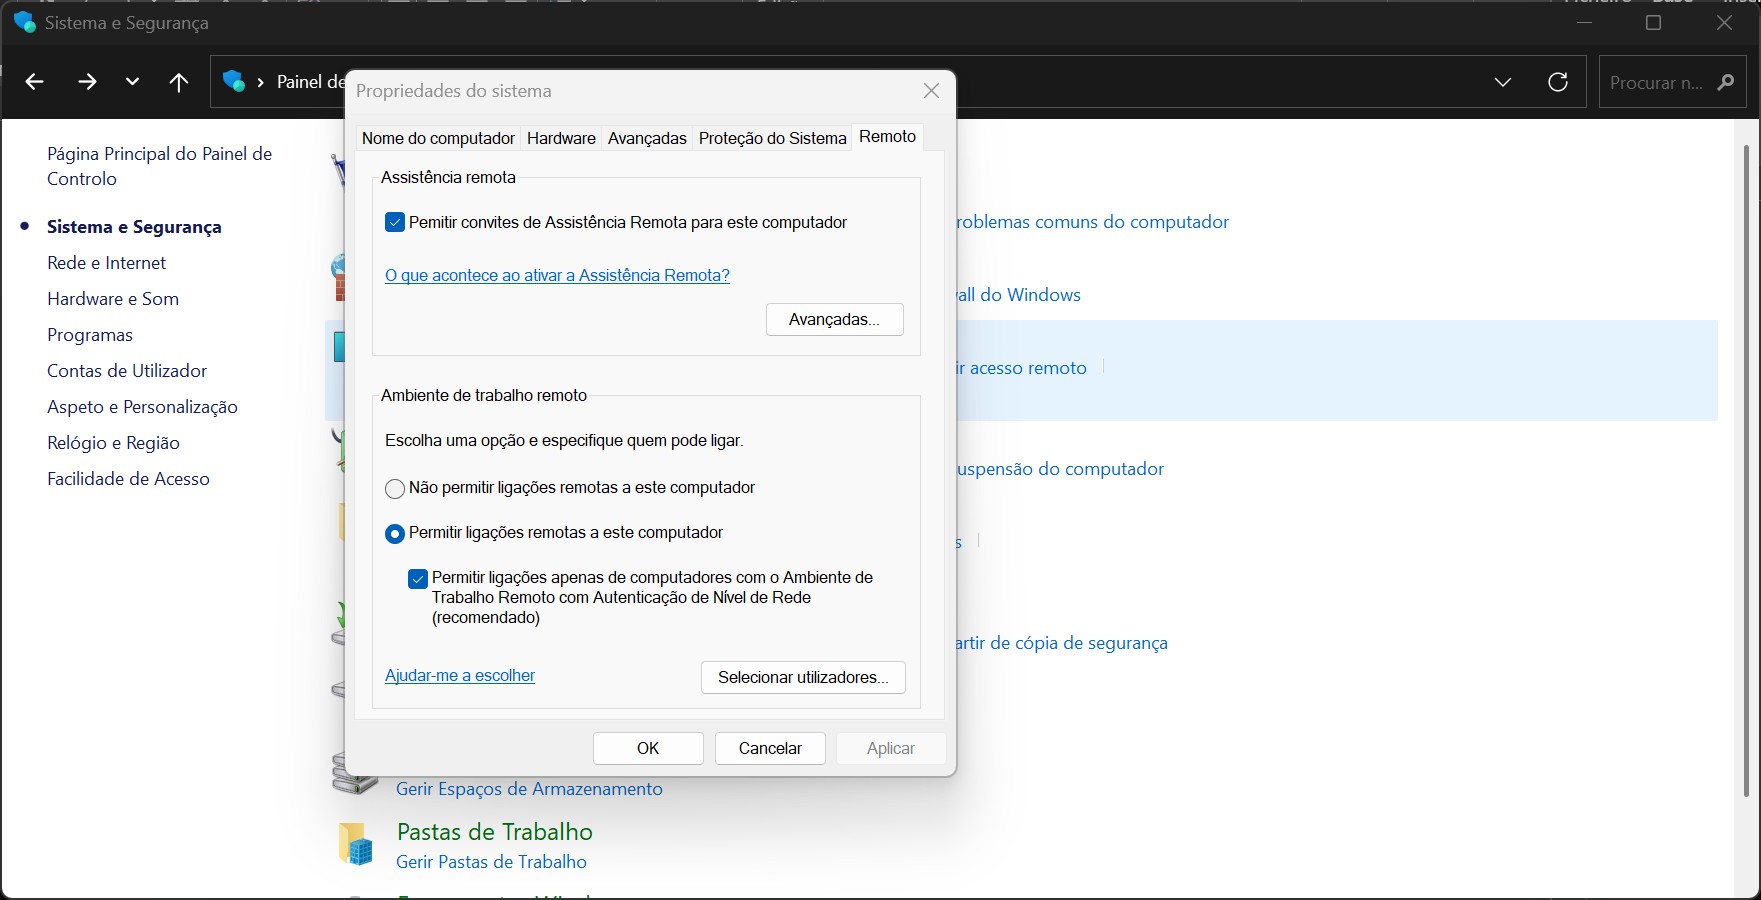1761x900 pixels.
Task: Uncheck Permitir convites de Assistência Remota
Action: (395, 223)
